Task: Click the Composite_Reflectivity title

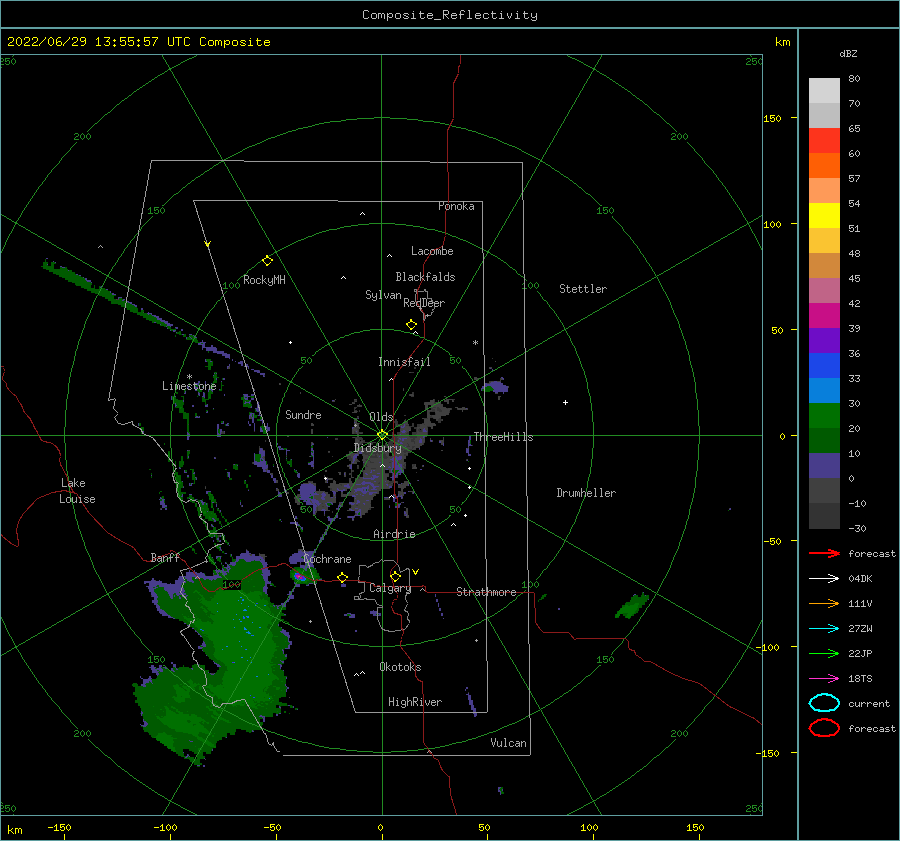Action: pos(449,15)
